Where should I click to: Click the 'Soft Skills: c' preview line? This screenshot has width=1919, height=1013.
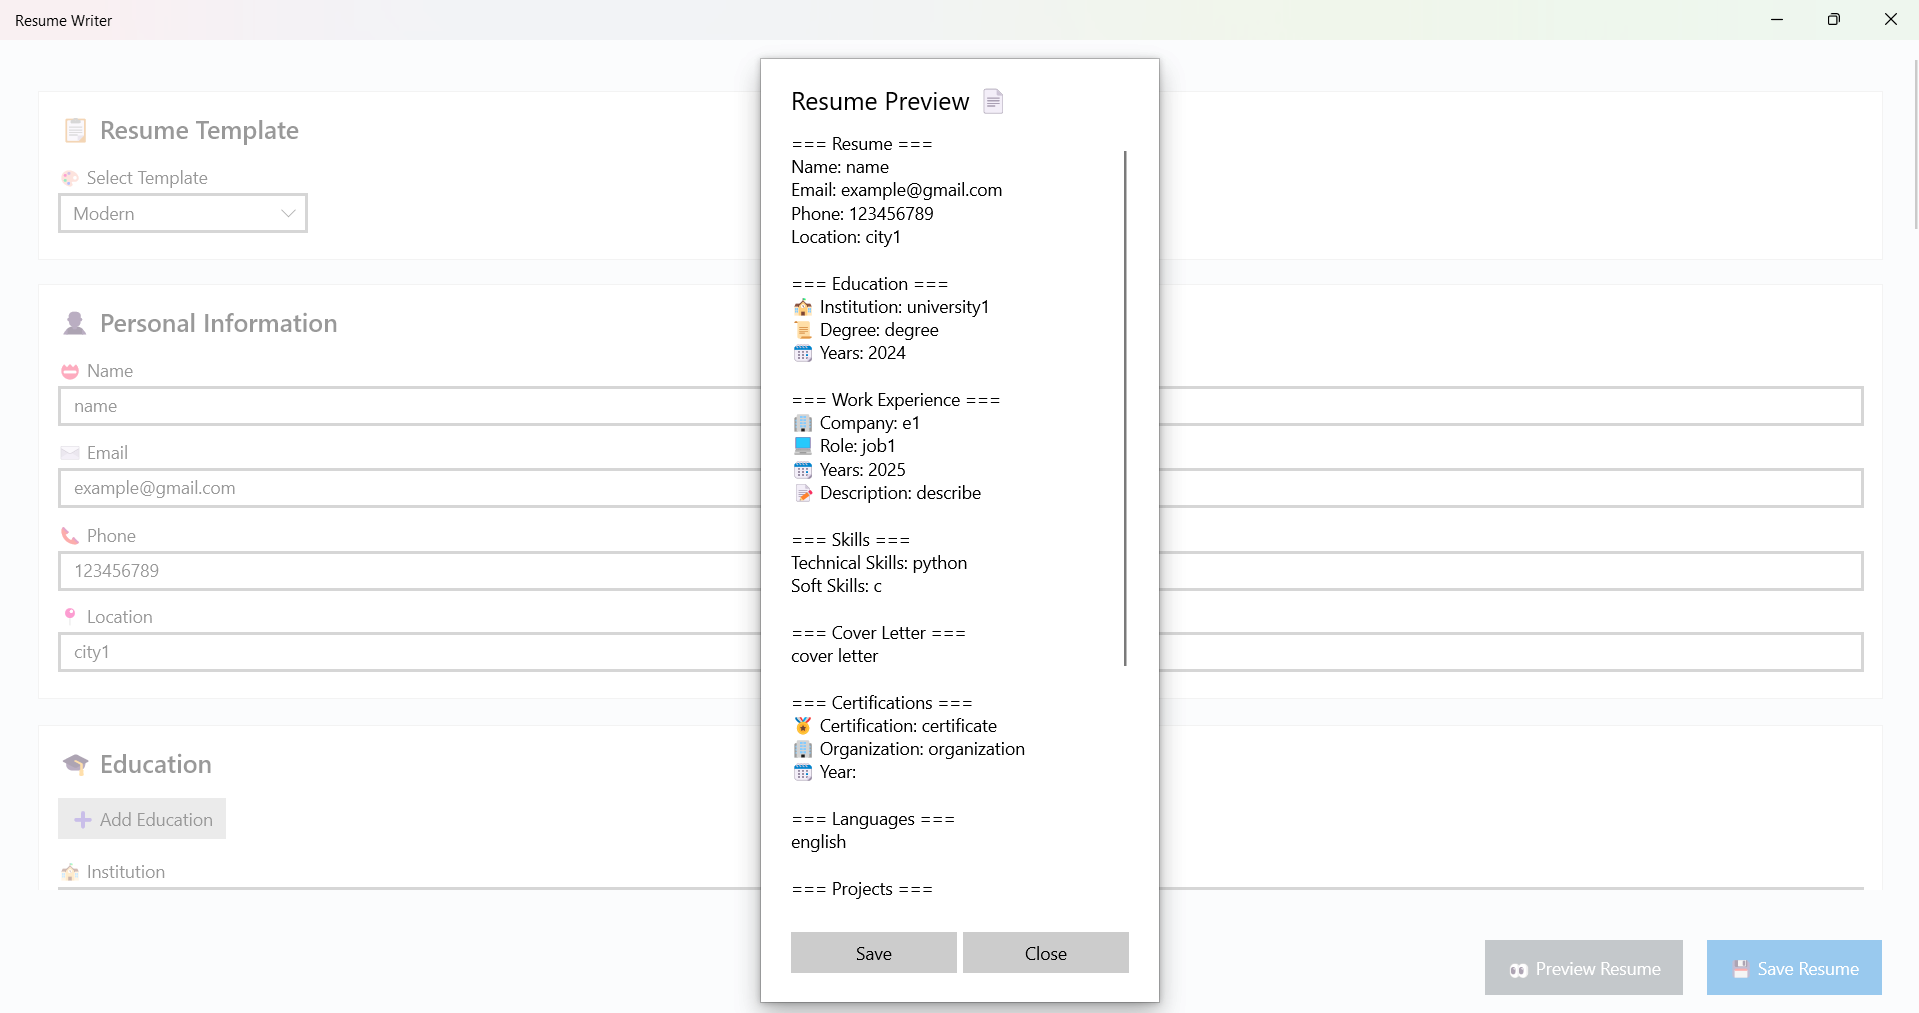(837, 586)
